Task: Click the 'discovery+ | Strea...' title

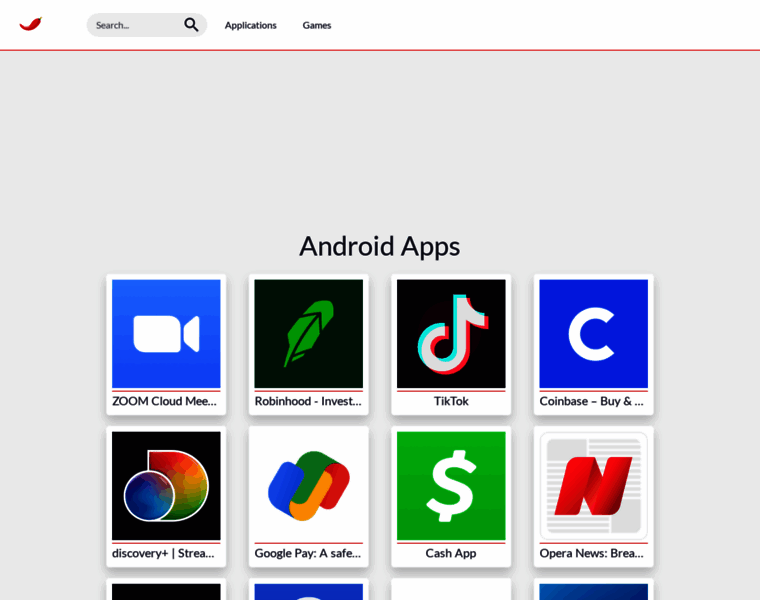Action: [x=163, y=553]
